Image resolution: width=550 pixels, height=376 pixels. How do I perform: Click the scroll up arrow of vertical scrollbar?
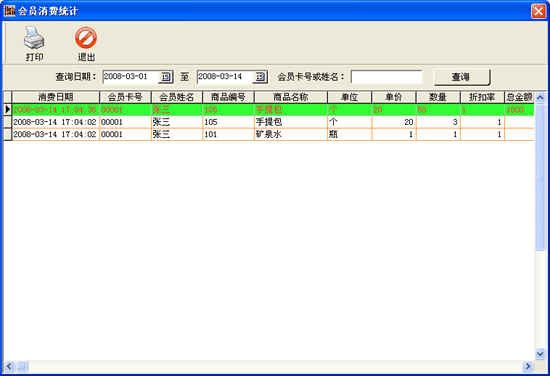(540, 97)
